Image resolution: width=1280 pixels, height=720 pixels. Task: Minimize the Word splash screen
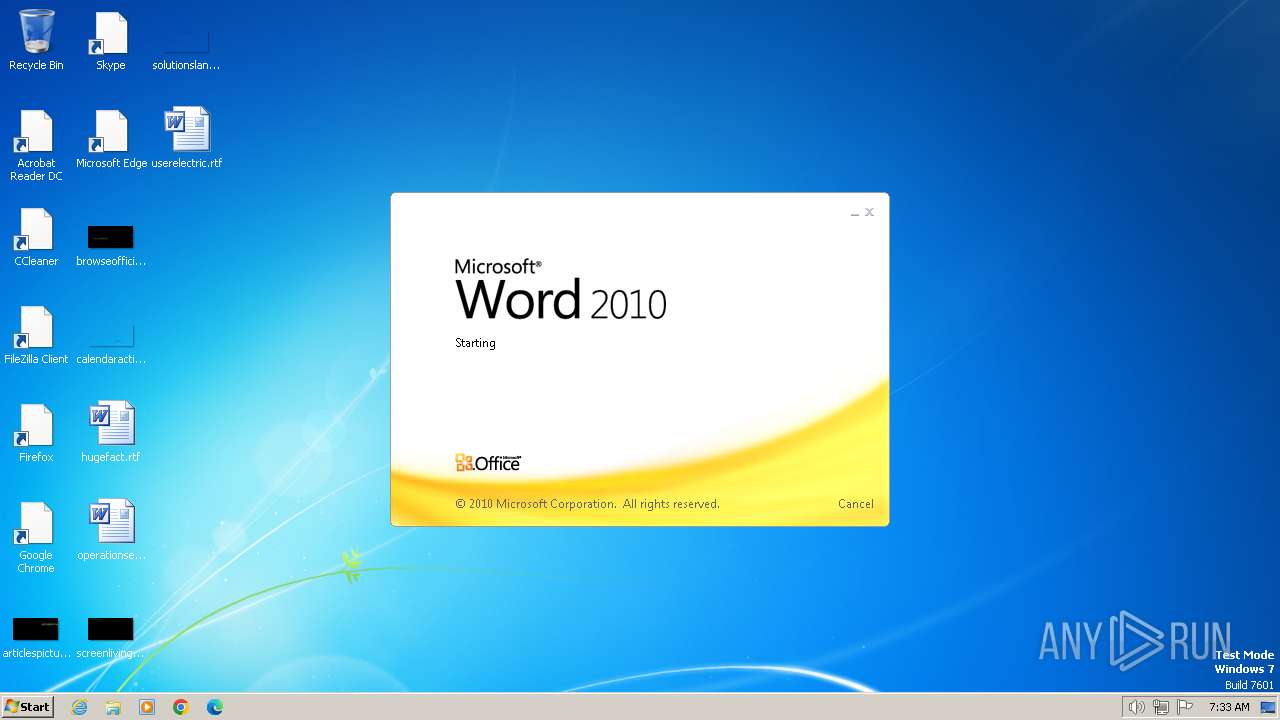pos(855,213)
